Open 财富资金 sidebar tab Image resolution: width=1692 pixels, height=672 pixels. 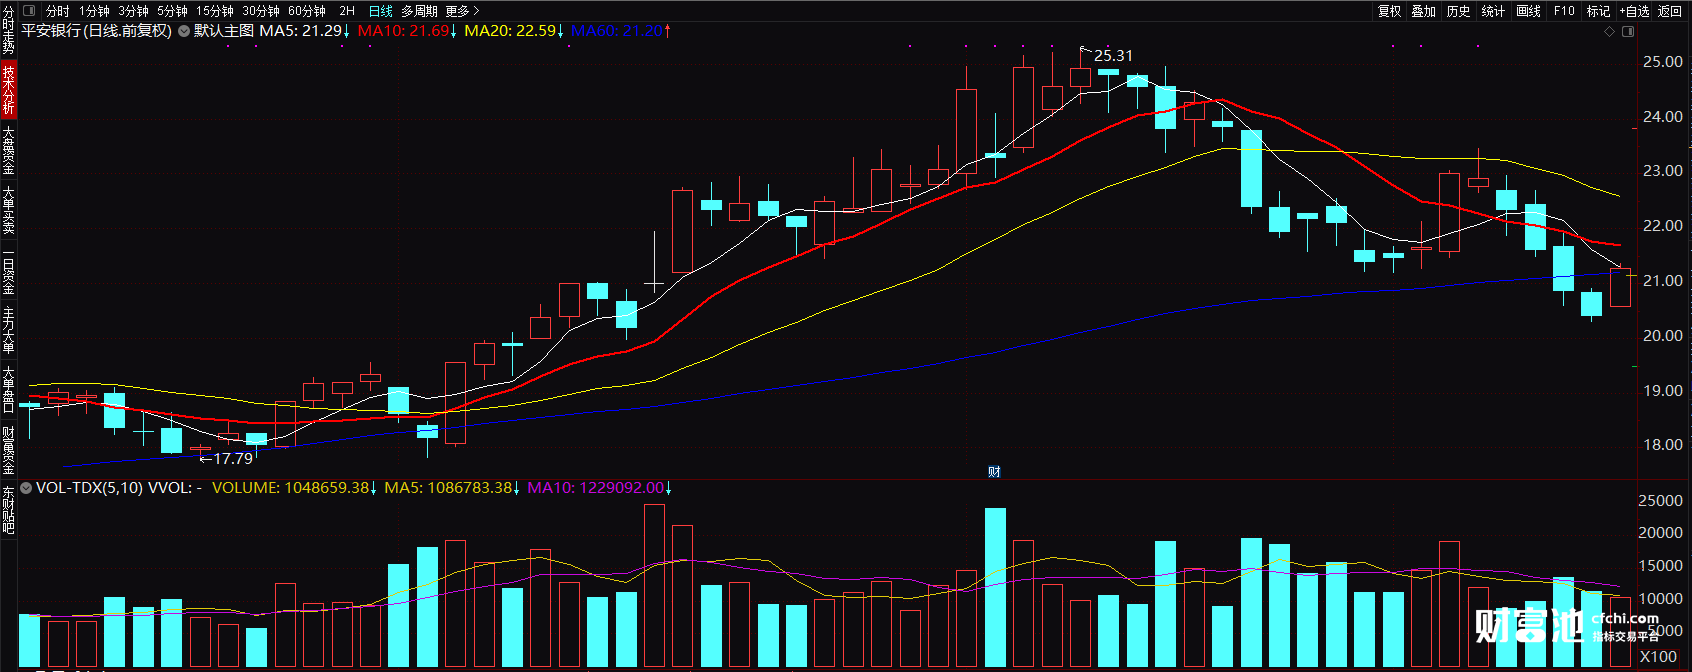pyautogui.click(x=8, y=450)
